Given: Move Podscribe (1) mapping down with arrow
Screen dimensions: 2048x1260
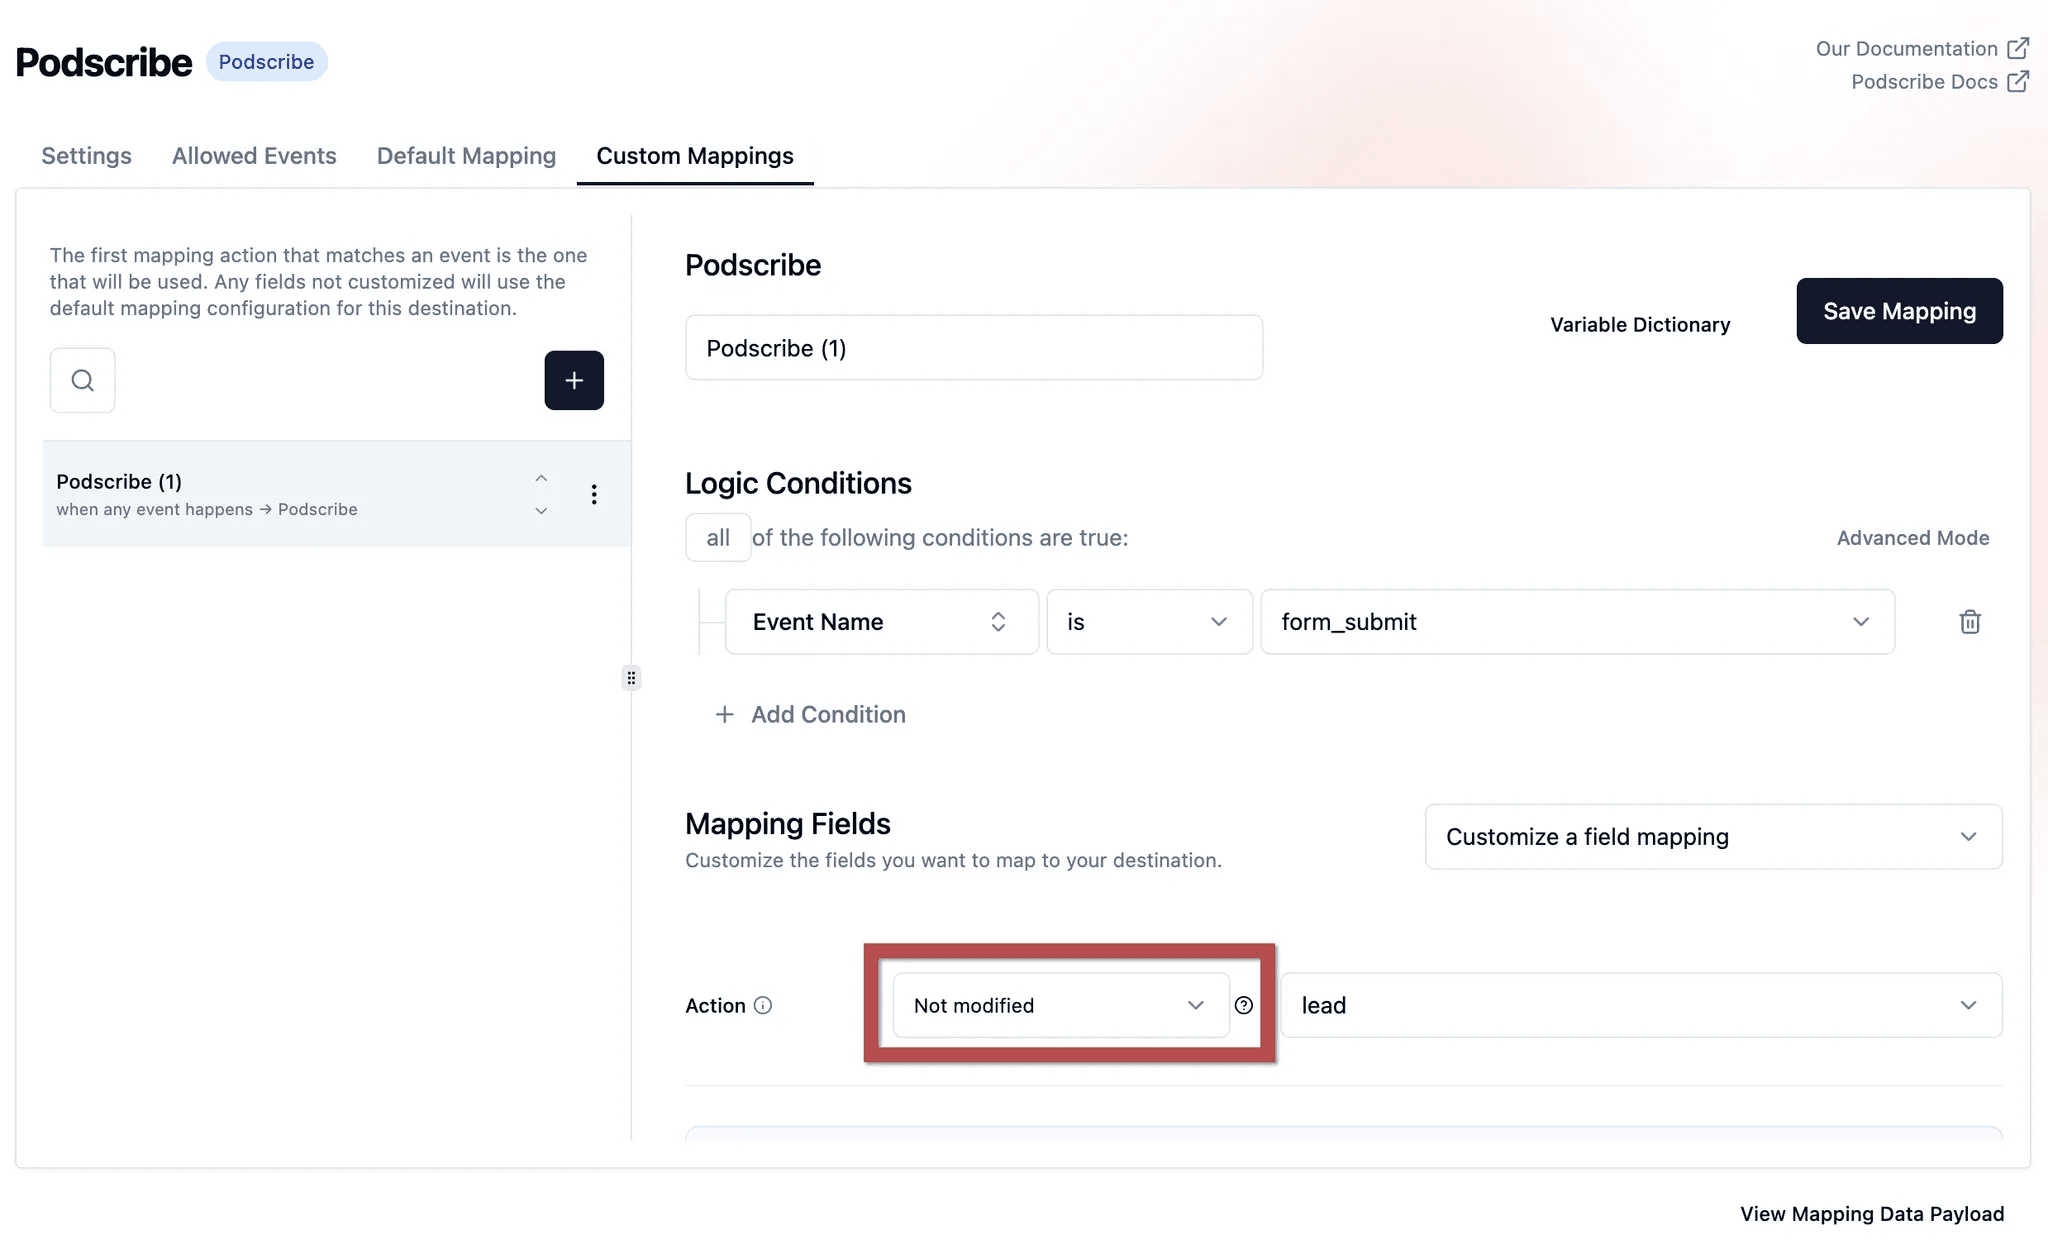Looking at the screenshot, I should tap(541, 511).
